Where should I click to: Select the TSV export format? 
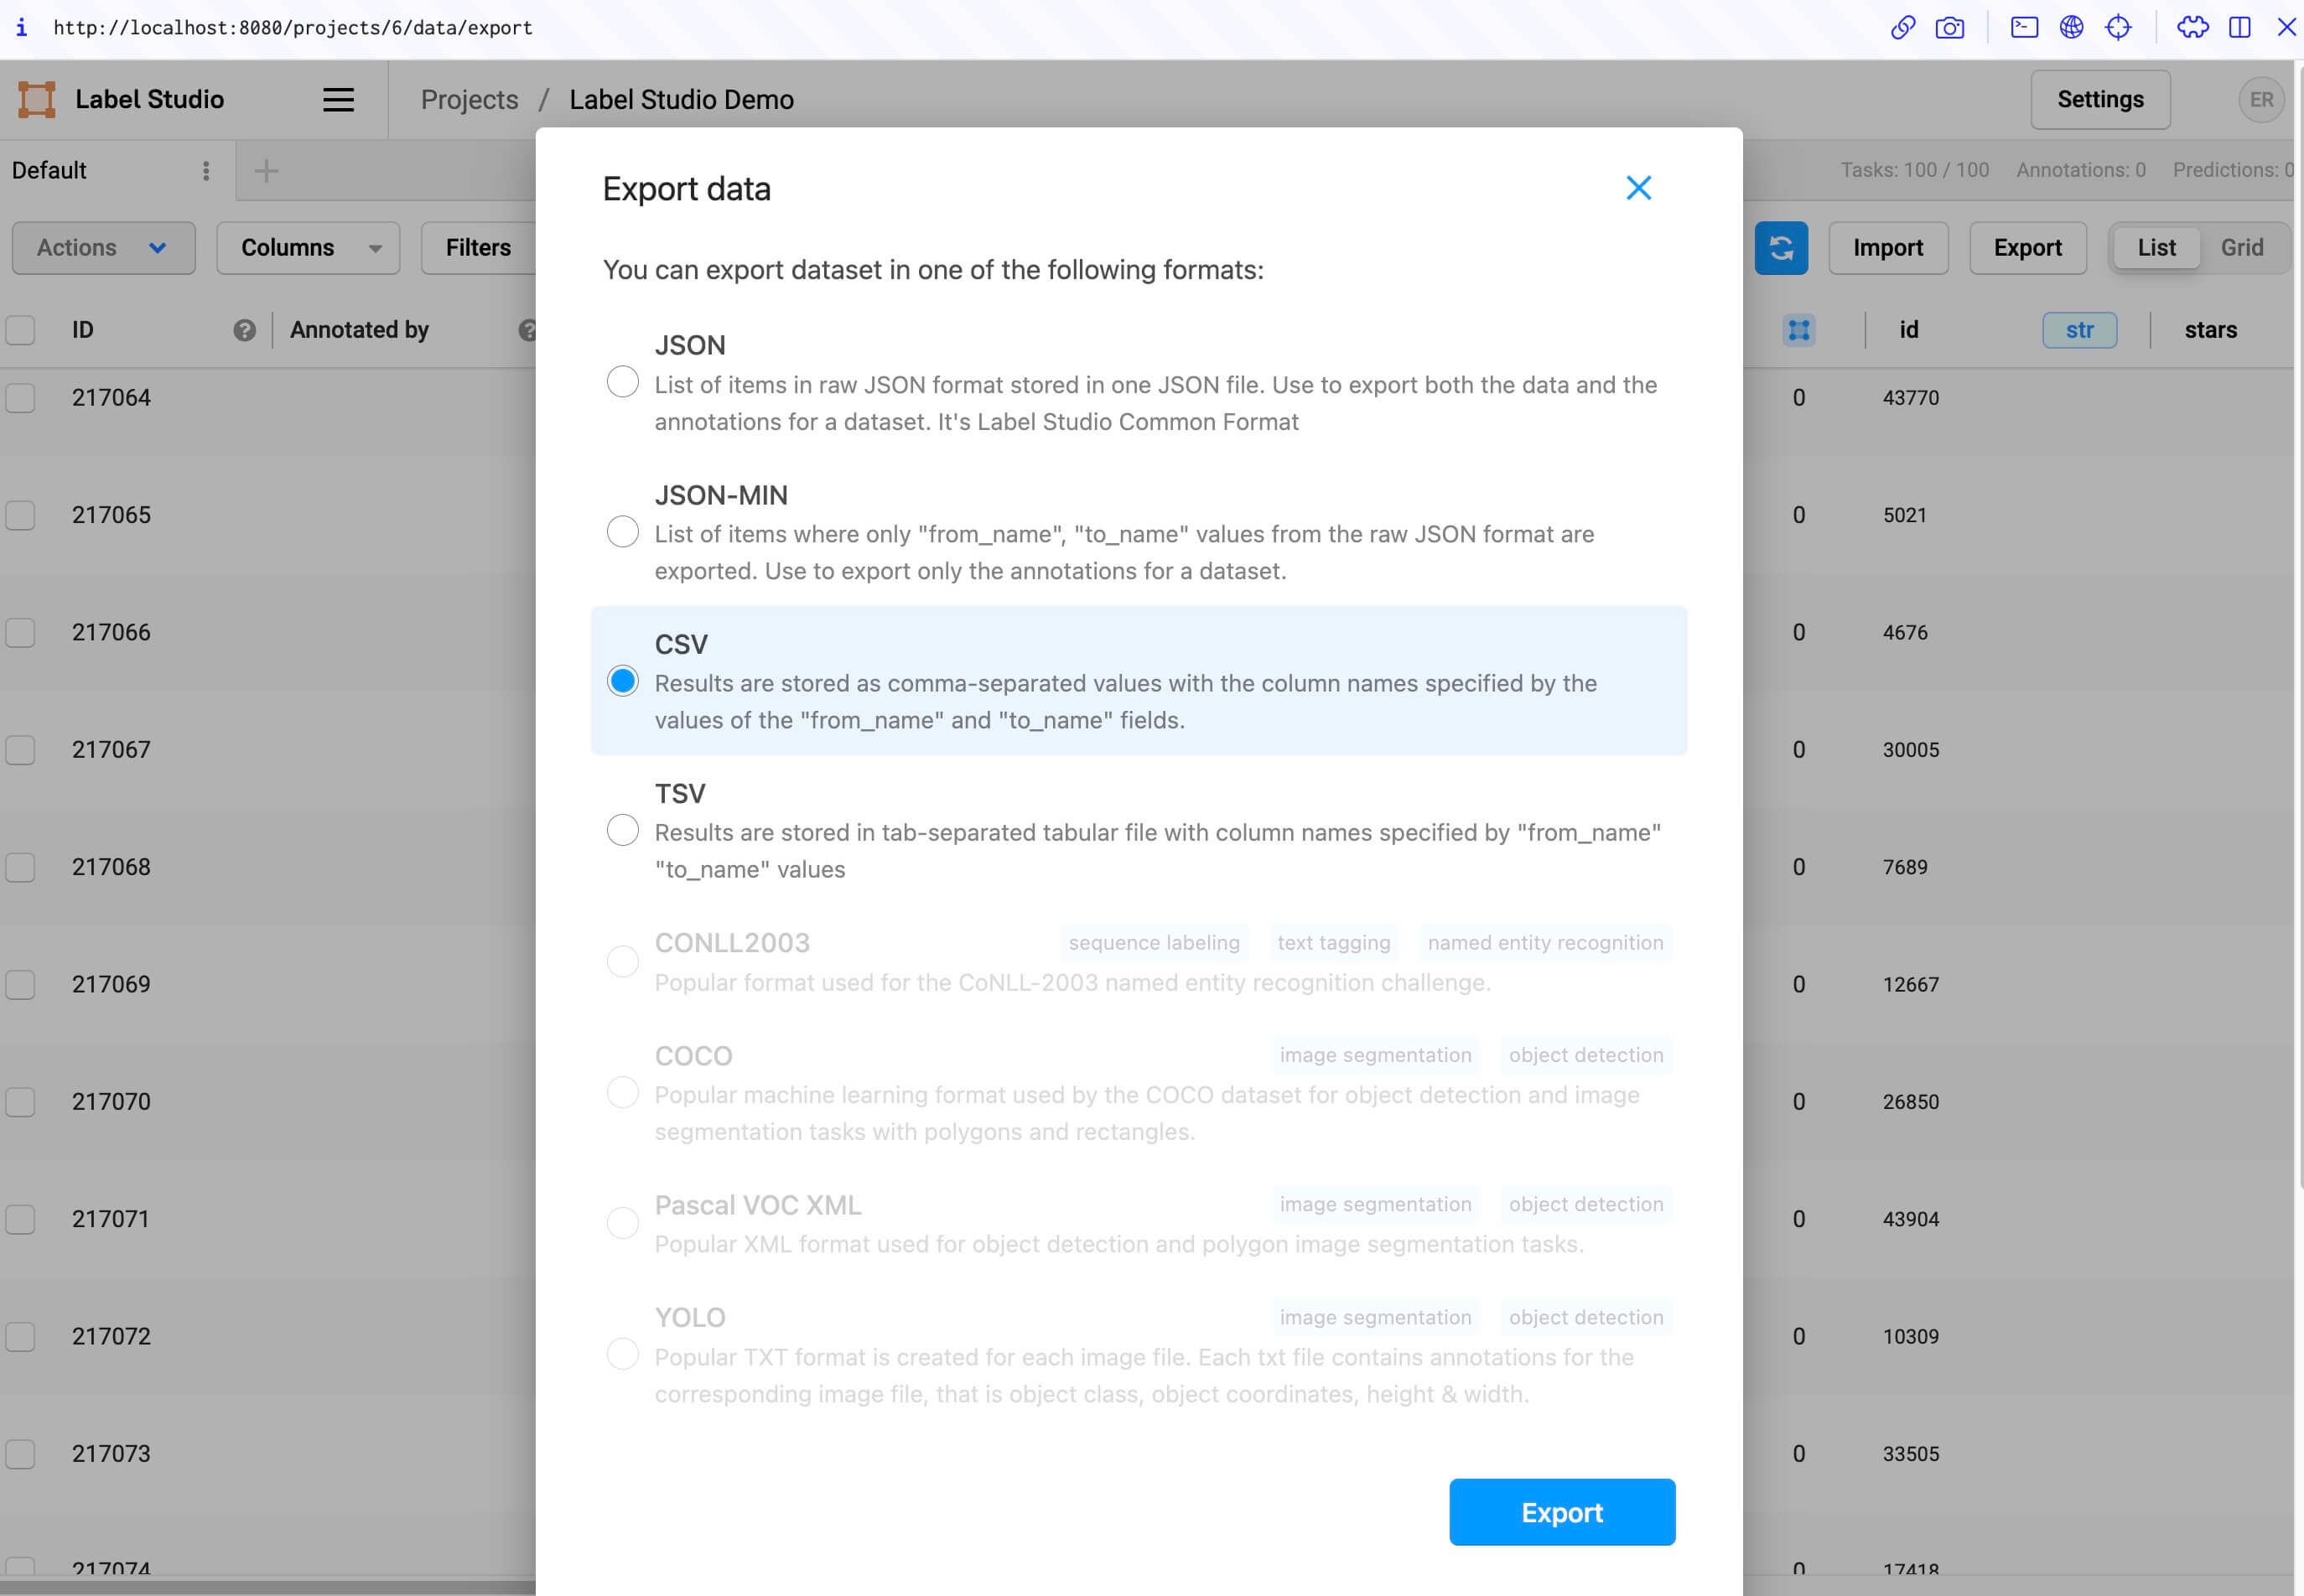coord(622,830)
